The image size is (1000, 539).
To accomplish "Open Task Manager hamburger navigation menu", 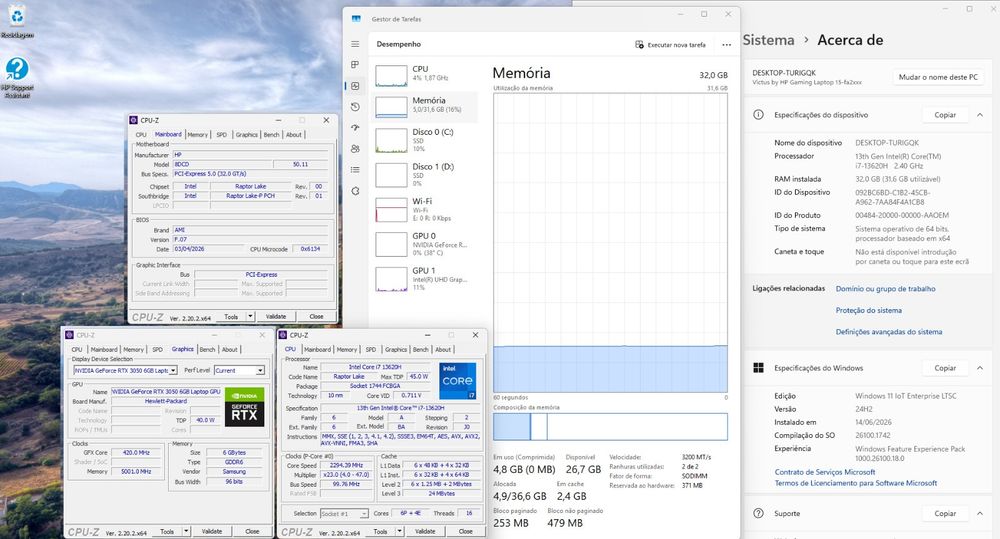I will coord(355,44).
